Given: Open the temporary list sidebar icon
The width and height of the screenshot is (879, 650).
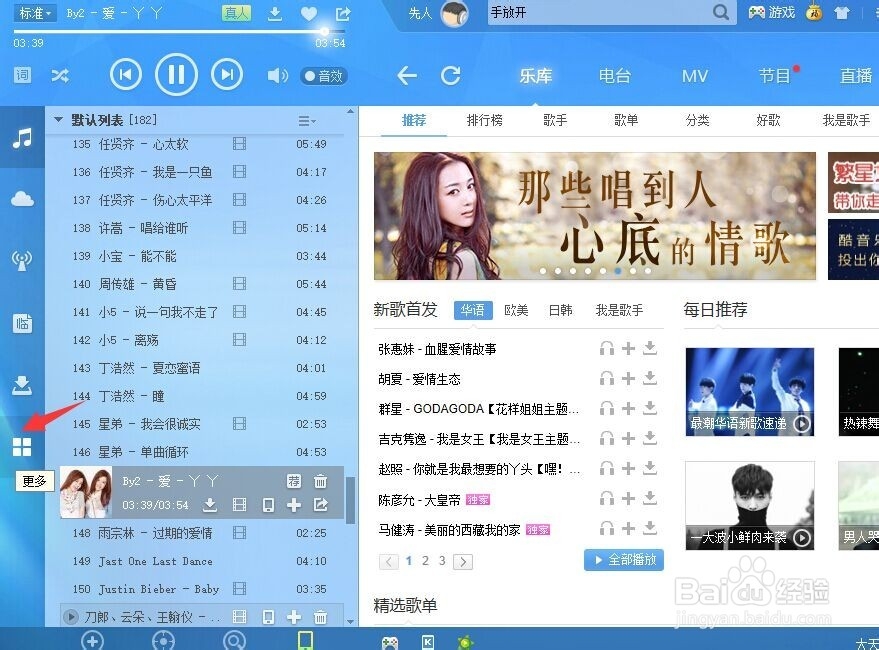Looking at the screenshot, I should (22, 324).
